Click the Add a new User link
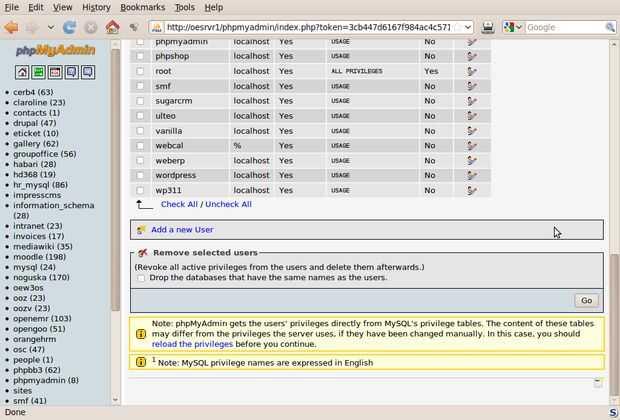620x420 pixels. click(182, 230)
